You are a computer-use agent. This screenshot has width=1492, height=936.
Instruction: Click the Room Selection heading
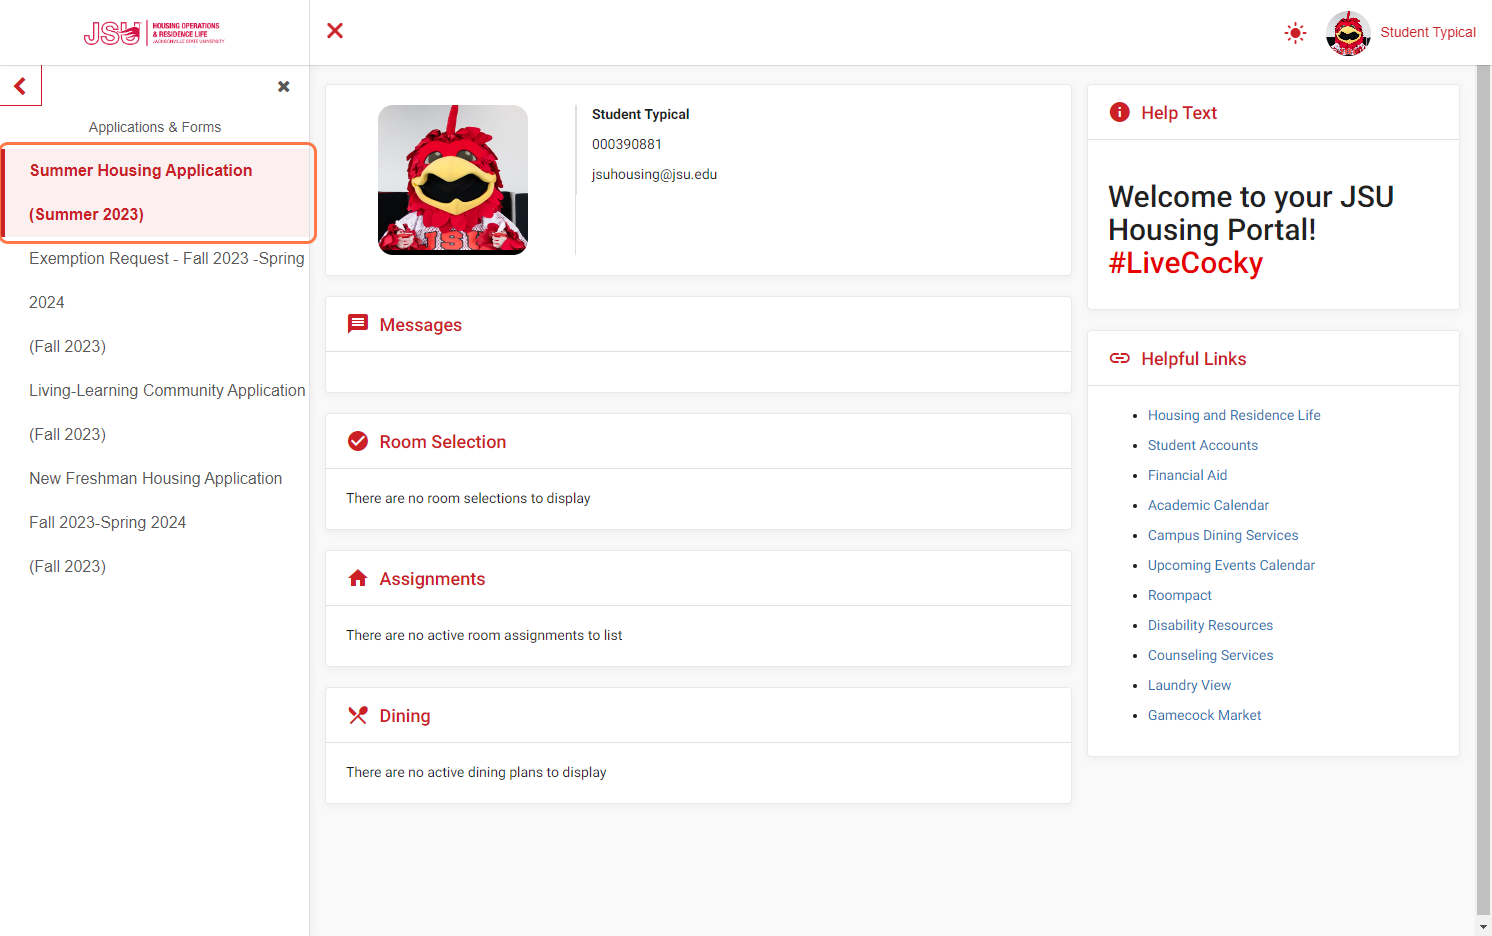[443, 442]
